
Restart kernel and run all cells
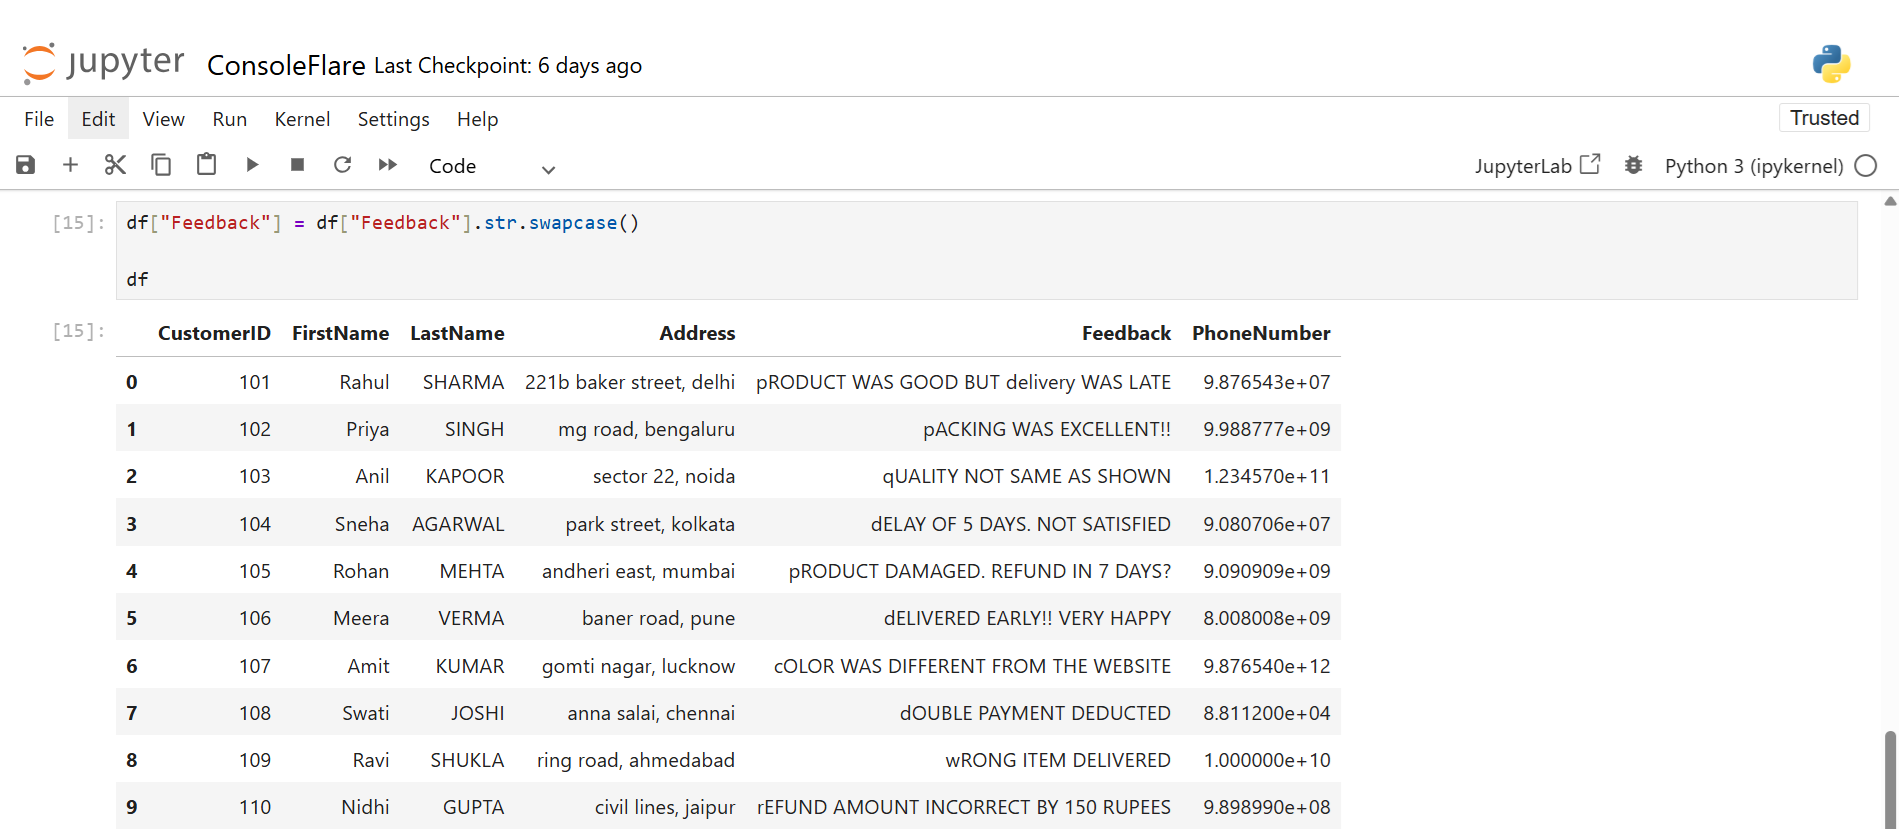pos(388,165)
